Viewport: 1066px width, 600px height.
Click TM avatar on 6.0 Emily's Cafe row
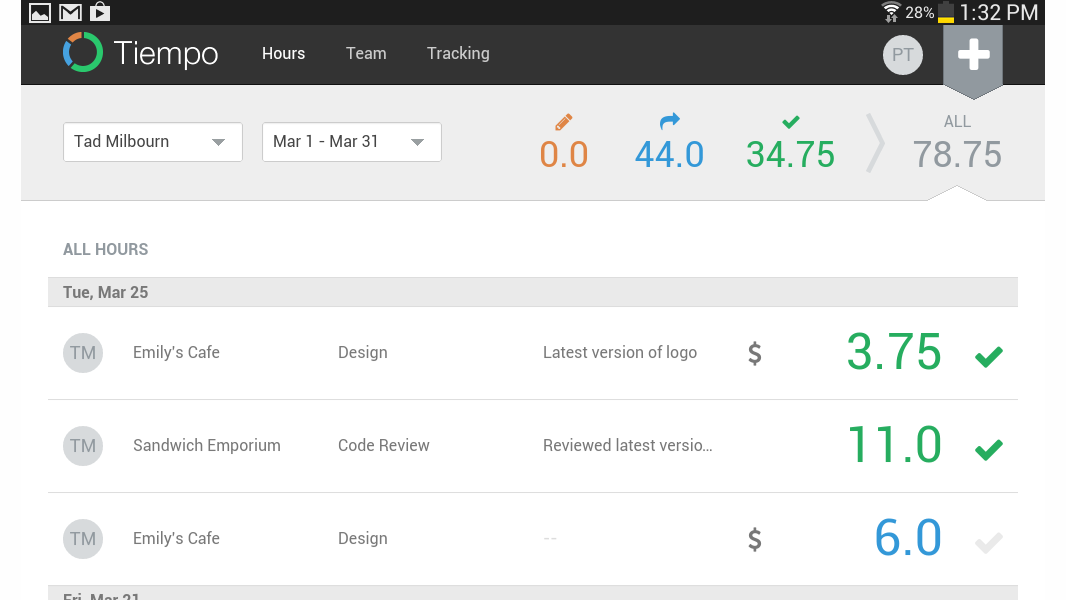(x=83, y=539)
